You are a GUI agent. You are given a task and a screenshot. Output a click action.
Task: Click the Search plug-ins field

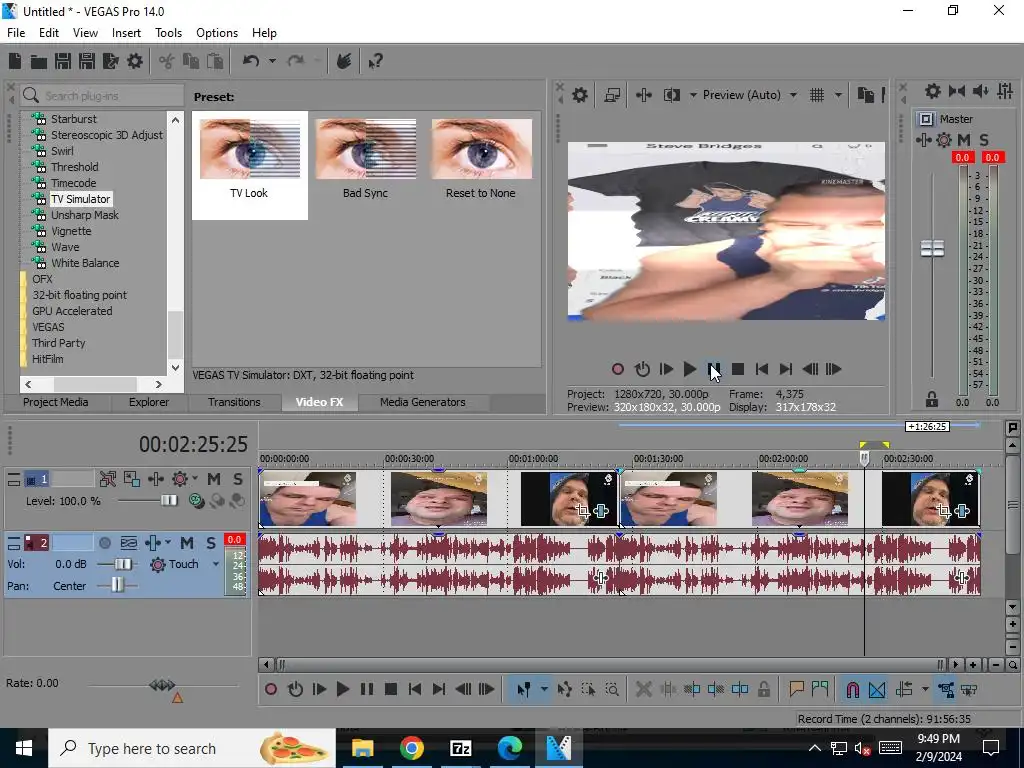pos(102,96)
